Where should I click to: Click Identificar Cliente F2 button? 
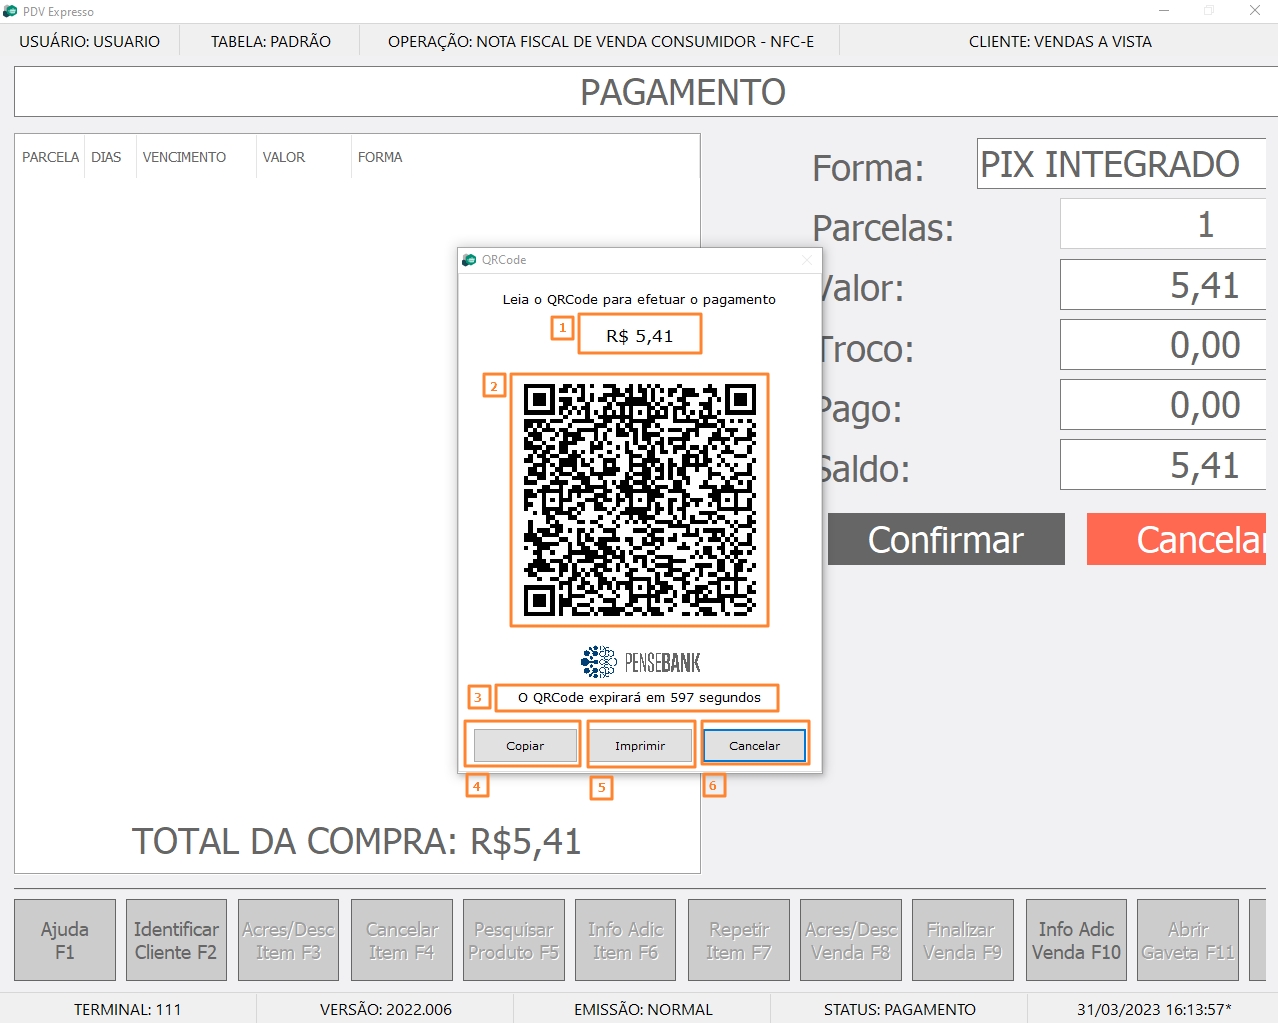(x=176, y=940)
